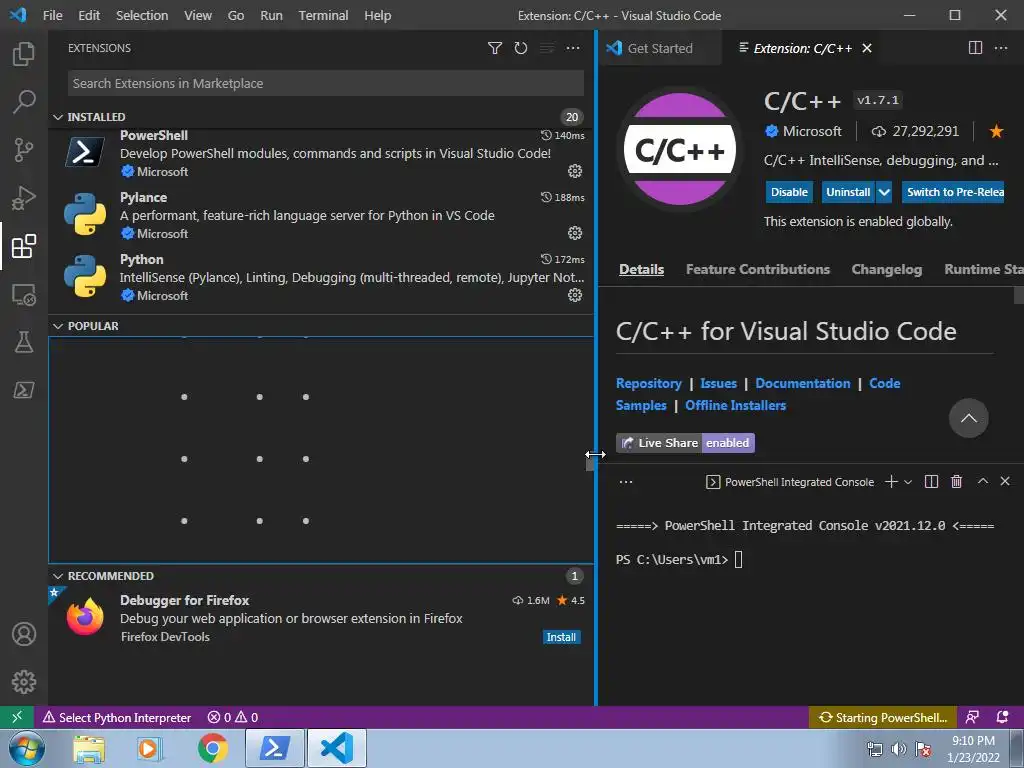Click the Search Extensions in Marketplace field
1024x768 pixels.
pyautogui.click(x=325, y=84)
